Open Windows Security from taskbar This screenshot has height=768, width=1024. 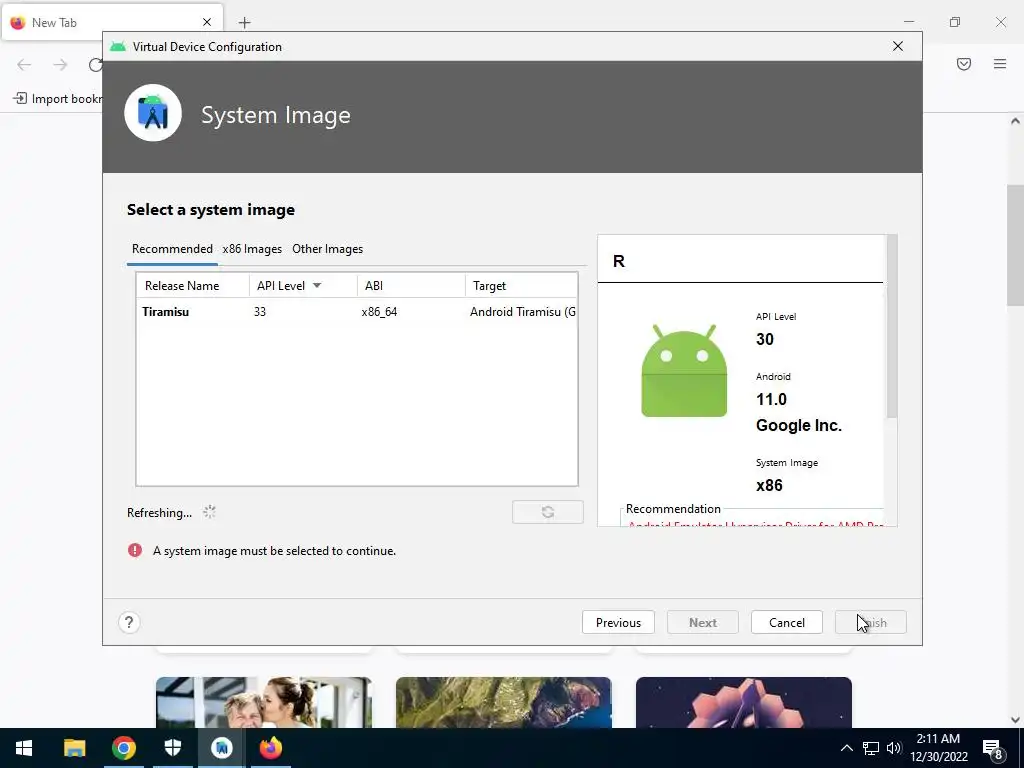[172, 748]
